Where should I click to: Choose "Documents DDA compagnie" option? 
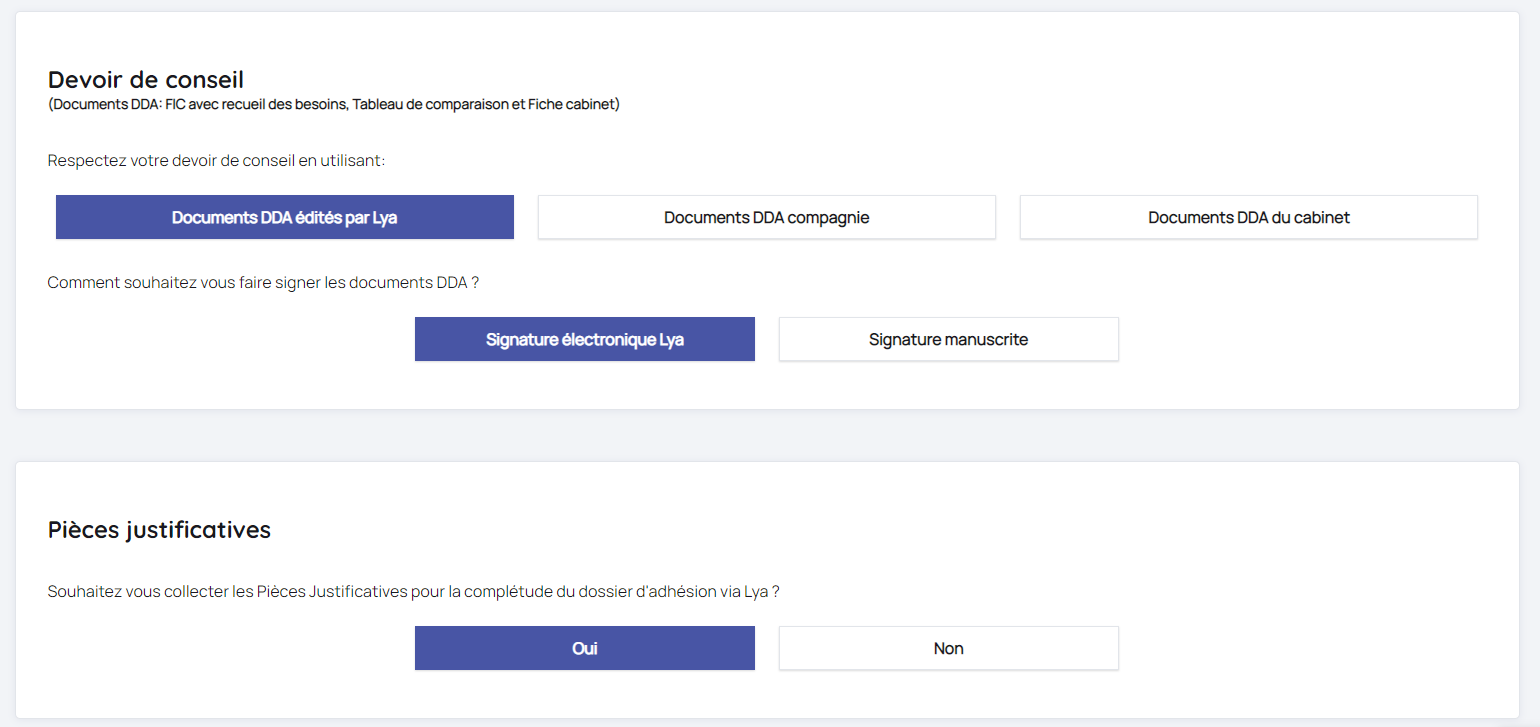tap(766, 217)
